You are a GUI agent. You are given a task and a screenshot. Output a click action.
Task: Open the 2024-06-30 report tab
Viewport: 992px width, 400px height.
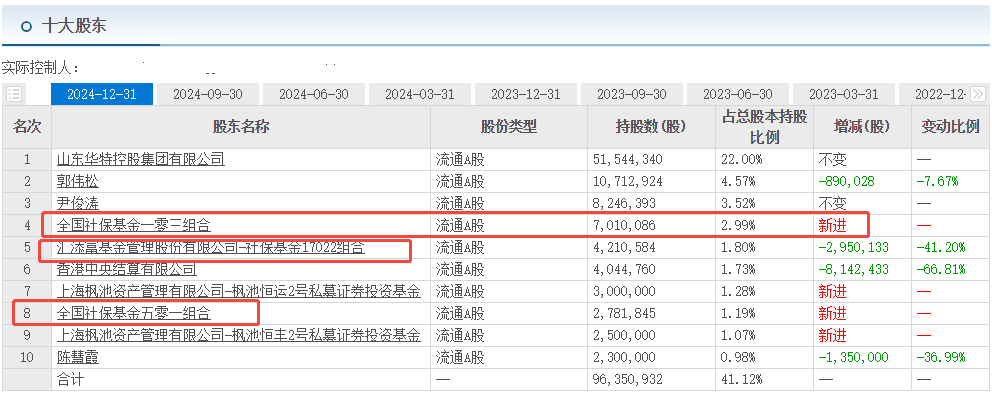(314, 94)
